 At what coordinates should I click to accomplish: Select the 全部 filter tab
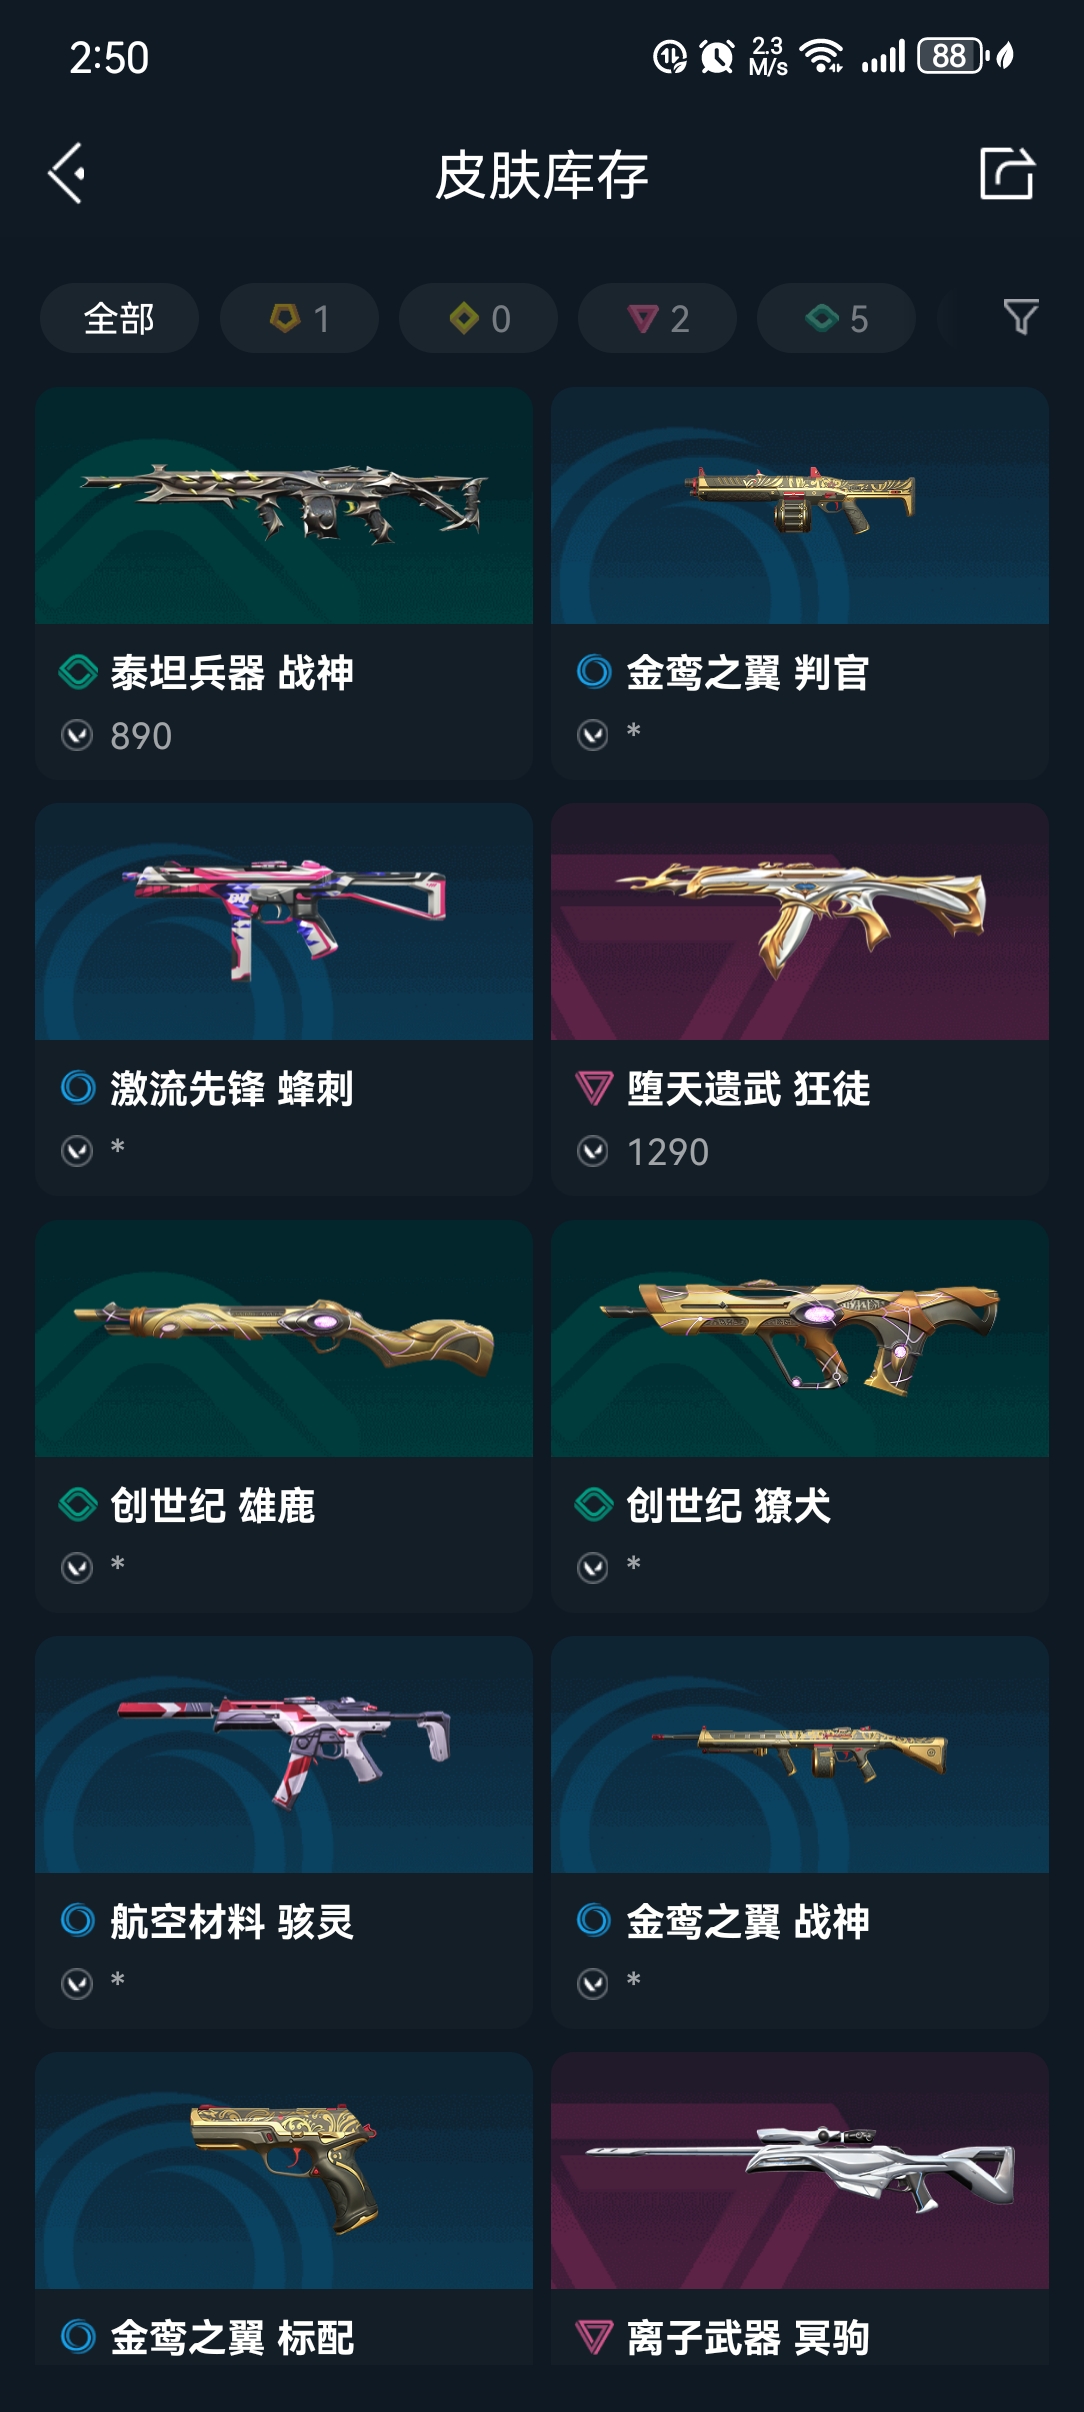[x=119, y=318]
